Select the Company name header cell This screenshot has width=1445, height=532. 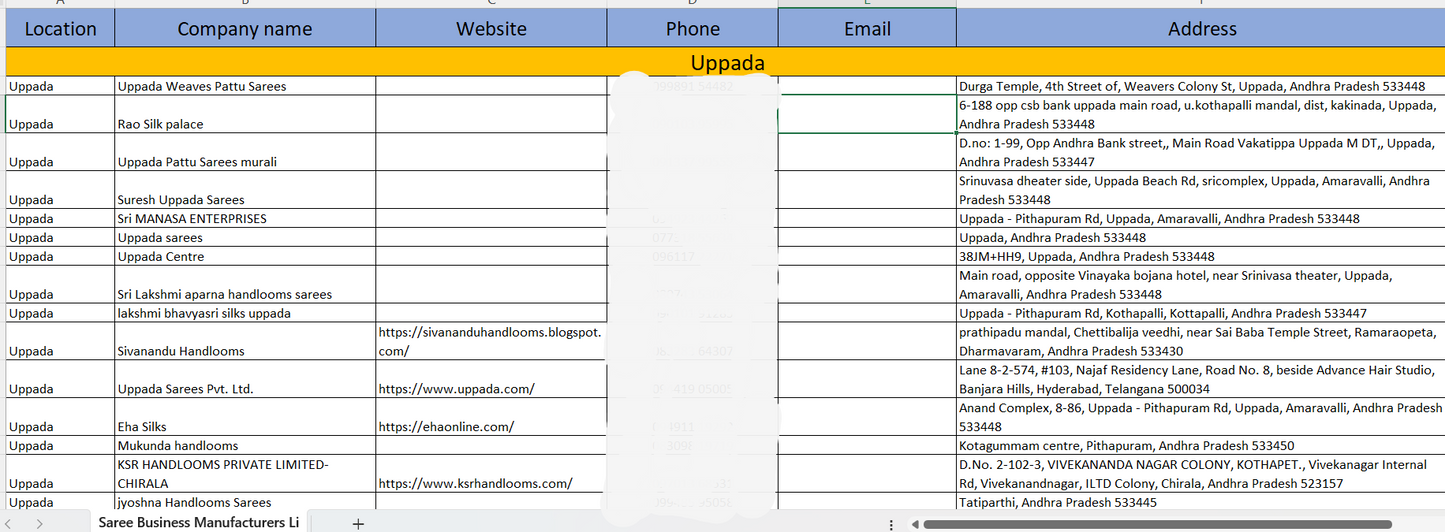pos(245,29)
